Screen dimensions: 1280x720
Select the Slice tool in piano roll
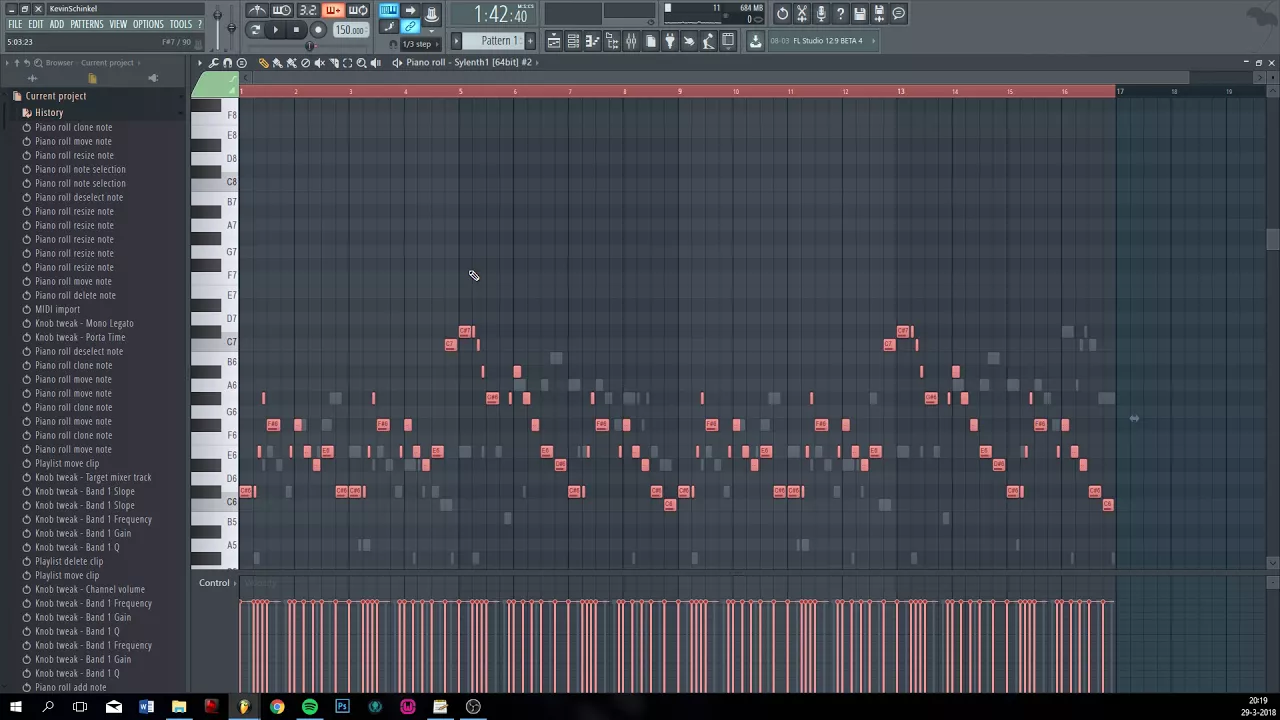[x=333, y=62]
